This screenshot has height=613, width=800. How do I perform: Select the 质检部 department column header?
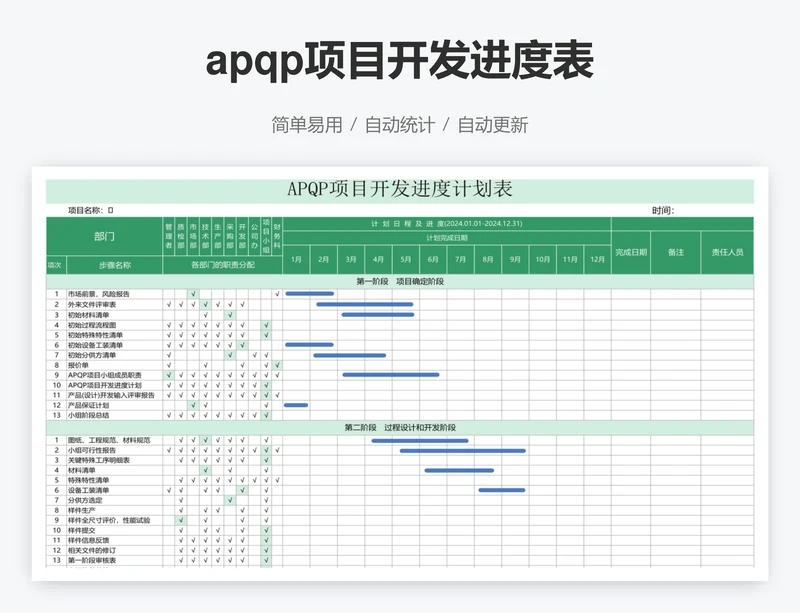click(181, 236)
